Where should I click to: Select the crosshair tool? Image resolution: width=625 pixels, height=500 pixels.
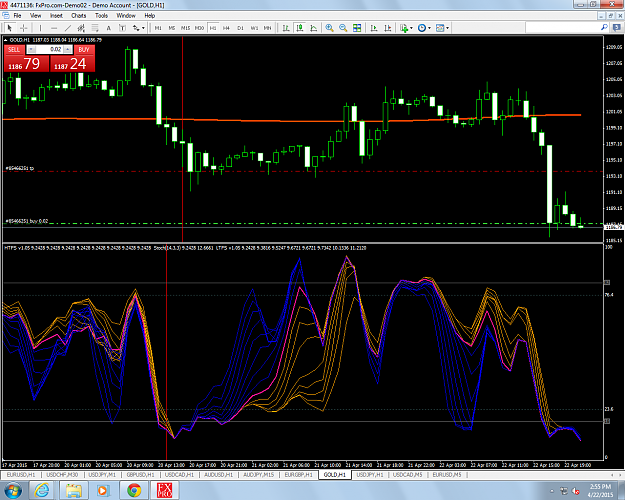coord(24,28)
